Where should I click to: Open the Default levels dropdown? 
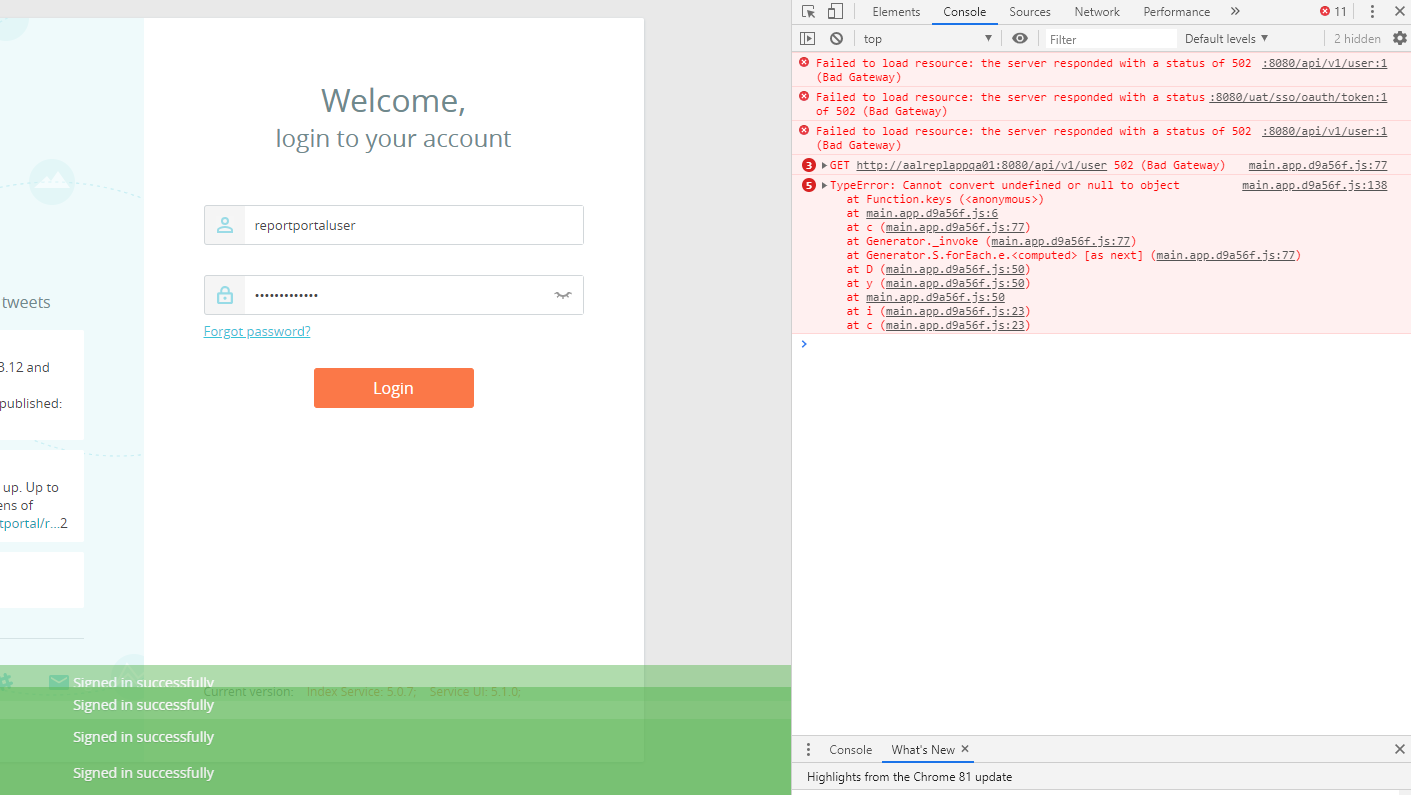click(x=1224, y=38)
